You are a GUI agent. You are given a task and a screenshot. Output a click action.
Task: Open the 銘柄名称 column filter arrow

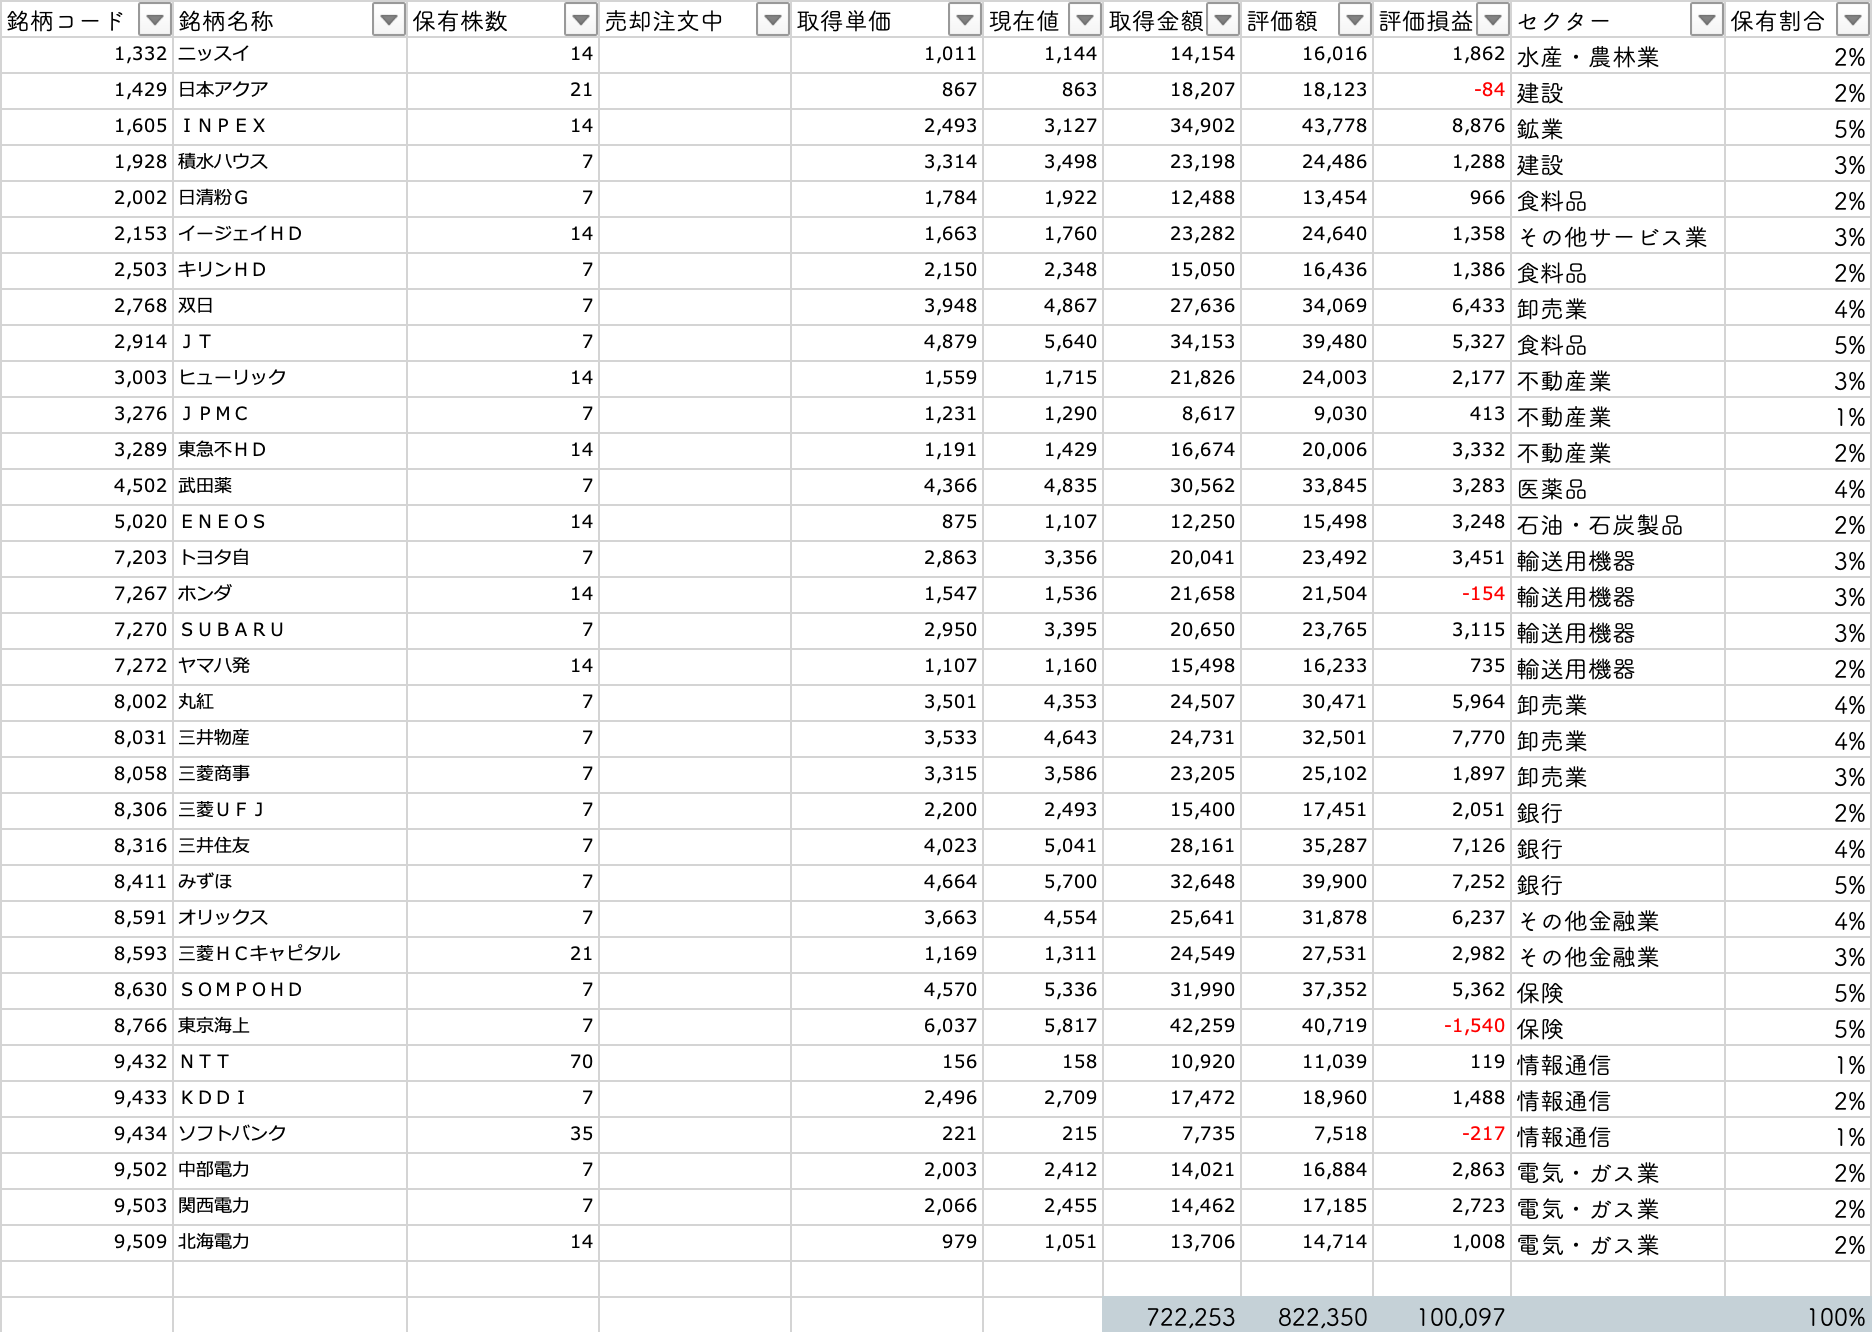click(388, 20)
